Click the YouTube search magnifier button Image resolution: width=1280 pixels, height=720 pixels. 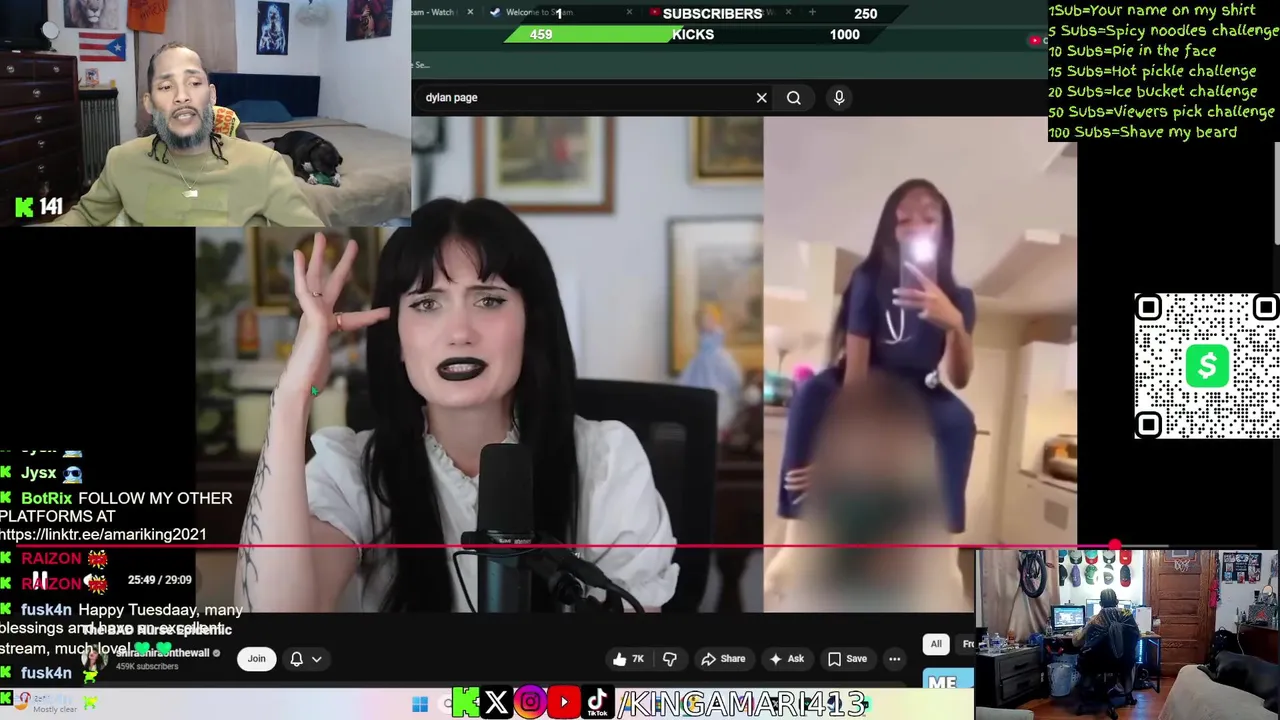(794, 98)
